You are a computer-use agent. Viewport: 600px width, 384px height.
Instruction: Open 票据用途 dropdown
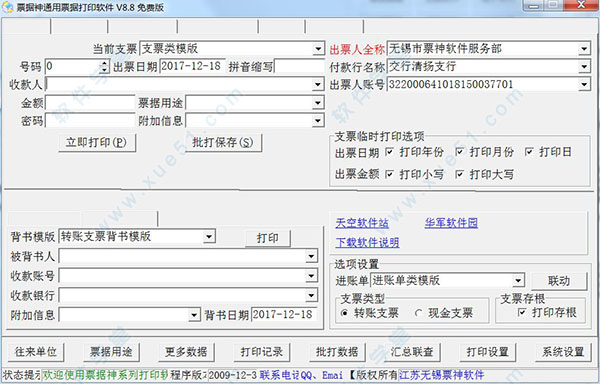coord(318,103)
